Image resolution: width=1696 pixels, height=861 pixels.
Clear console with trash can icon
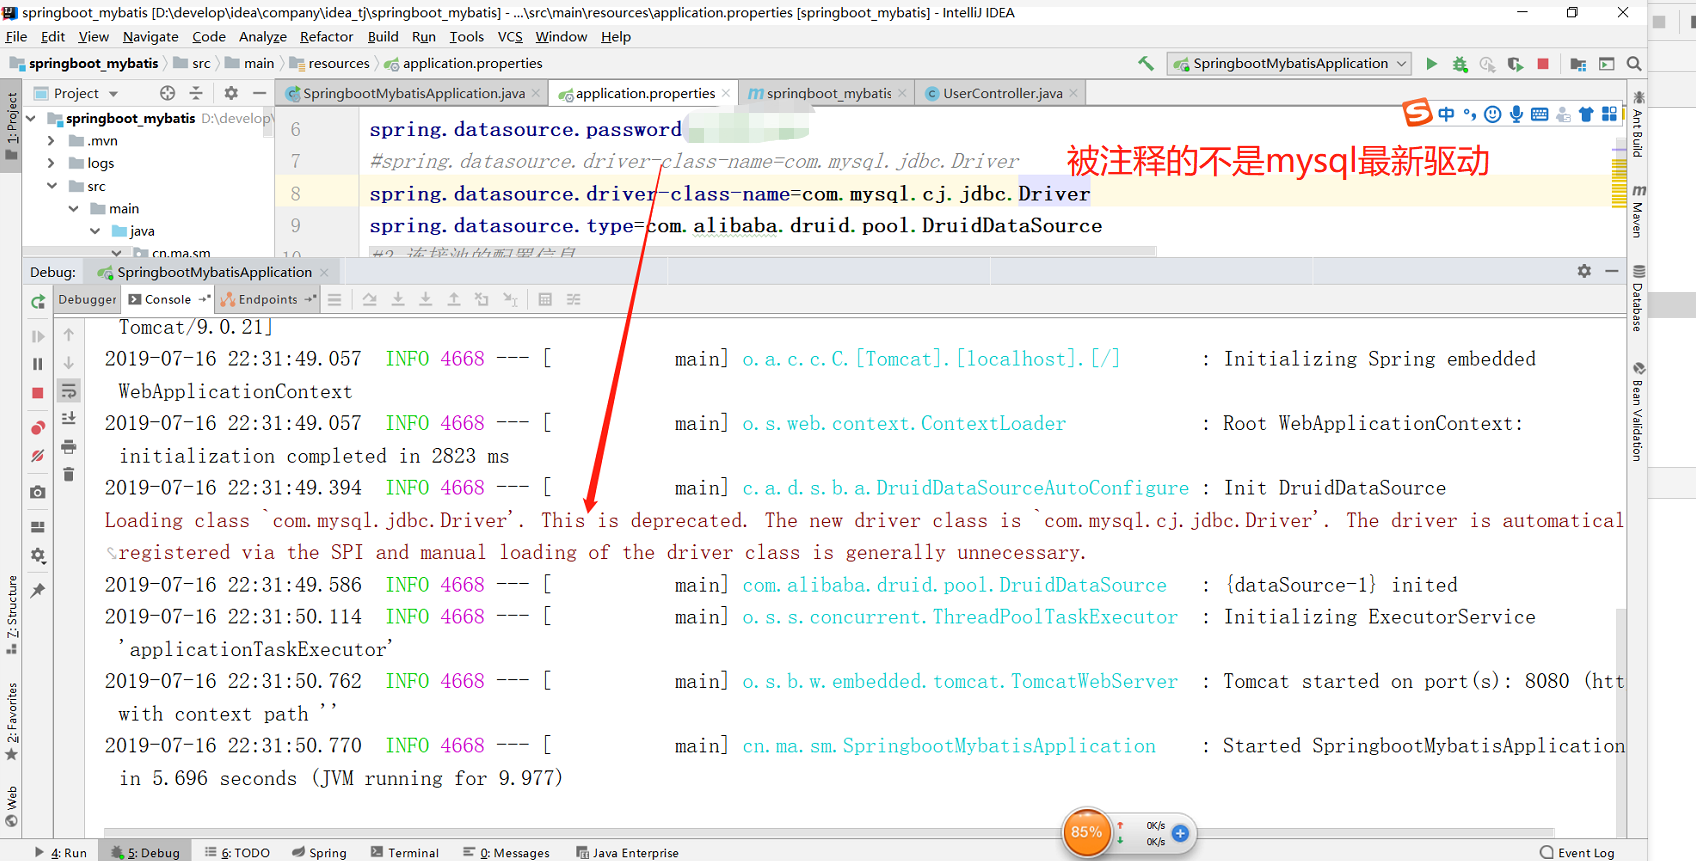point(69,474)
